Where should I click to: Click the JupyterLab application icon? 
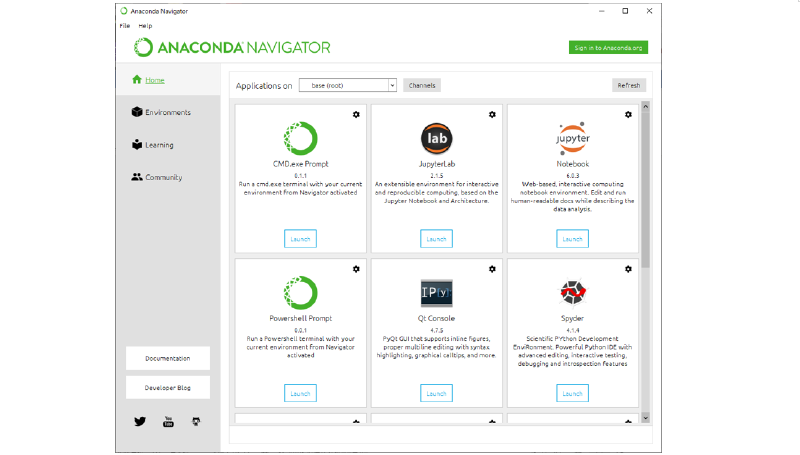pyautogui.click(x=436, y=138)
